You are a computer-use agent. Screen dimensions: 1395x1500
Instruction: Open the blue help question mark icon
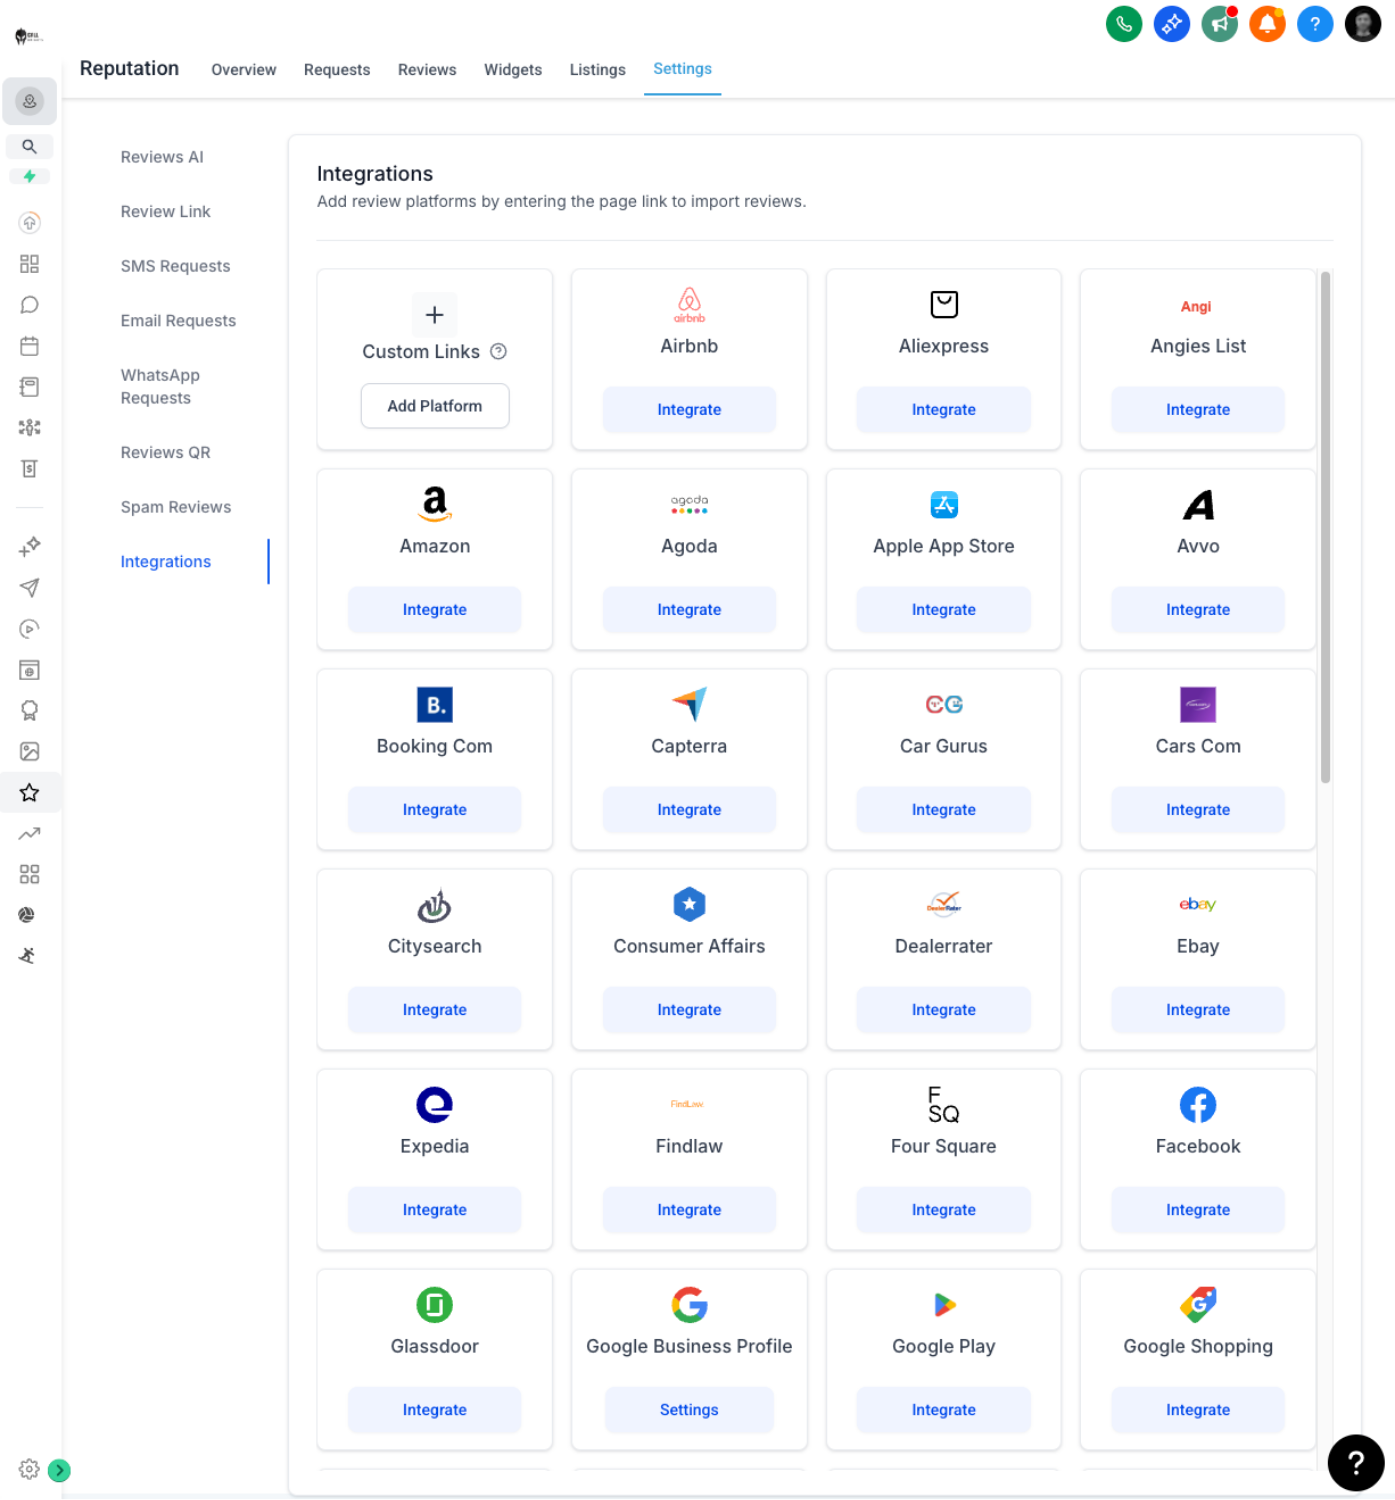(x=1314, y=23)
